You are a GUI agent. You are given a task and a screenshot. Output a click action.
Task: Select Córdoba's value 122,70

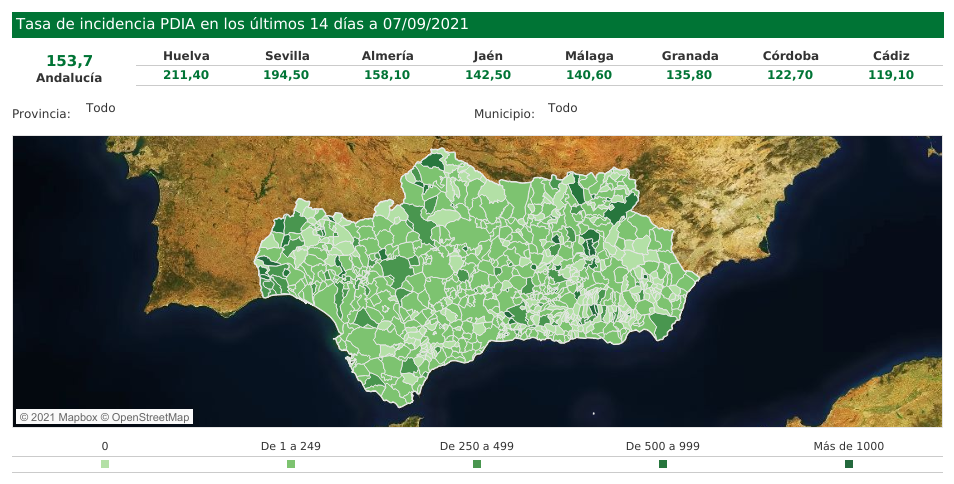(x=790, y=75)
